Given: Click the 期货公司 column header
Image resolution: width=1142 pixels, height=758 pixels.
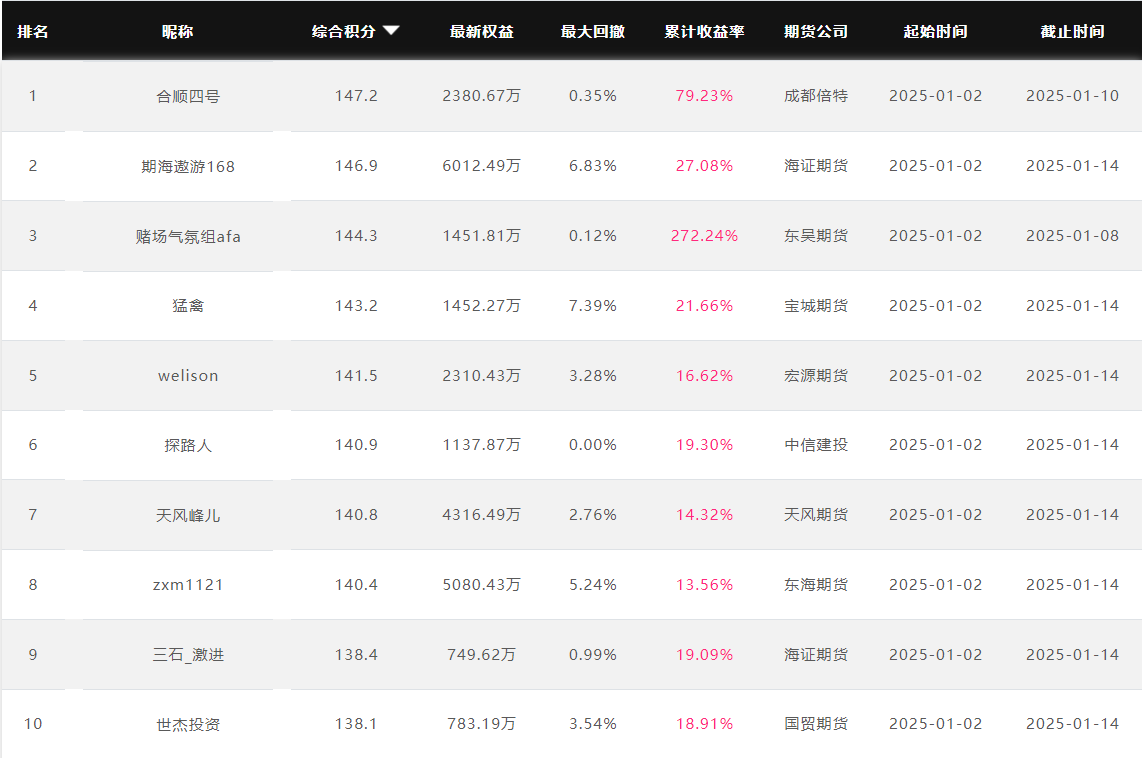Looking at the screenshot, I should 816,31.
